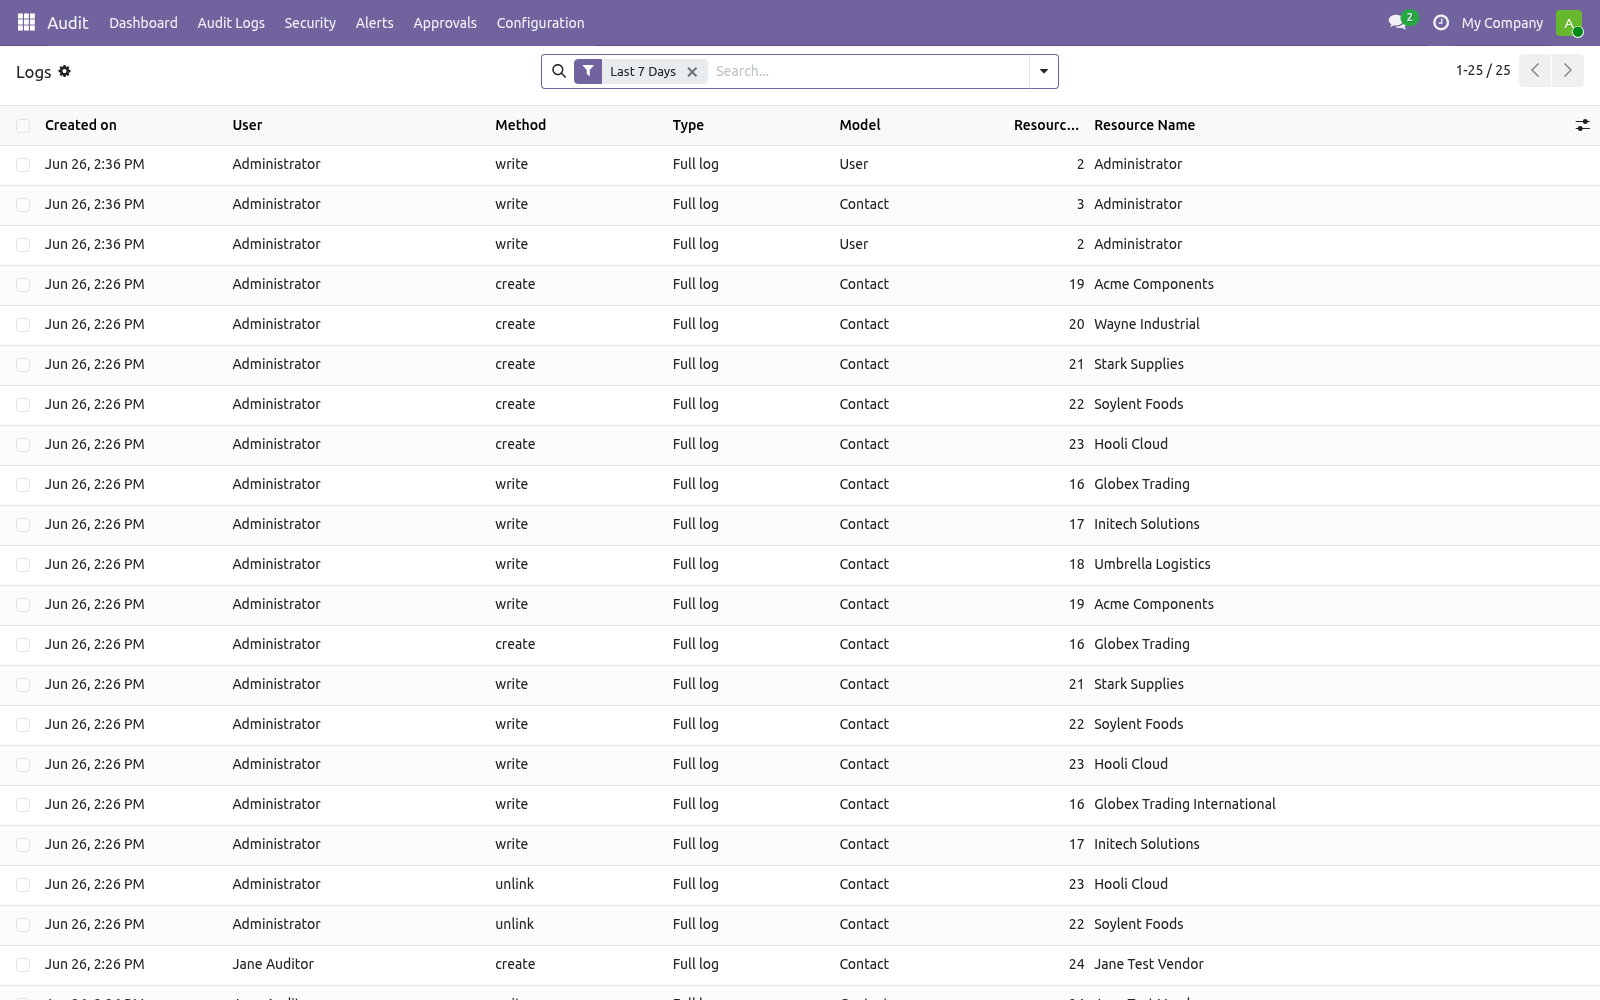Sort by Resource Name column header
Screen dimensions: 1600x1000
click(1144, 125)
